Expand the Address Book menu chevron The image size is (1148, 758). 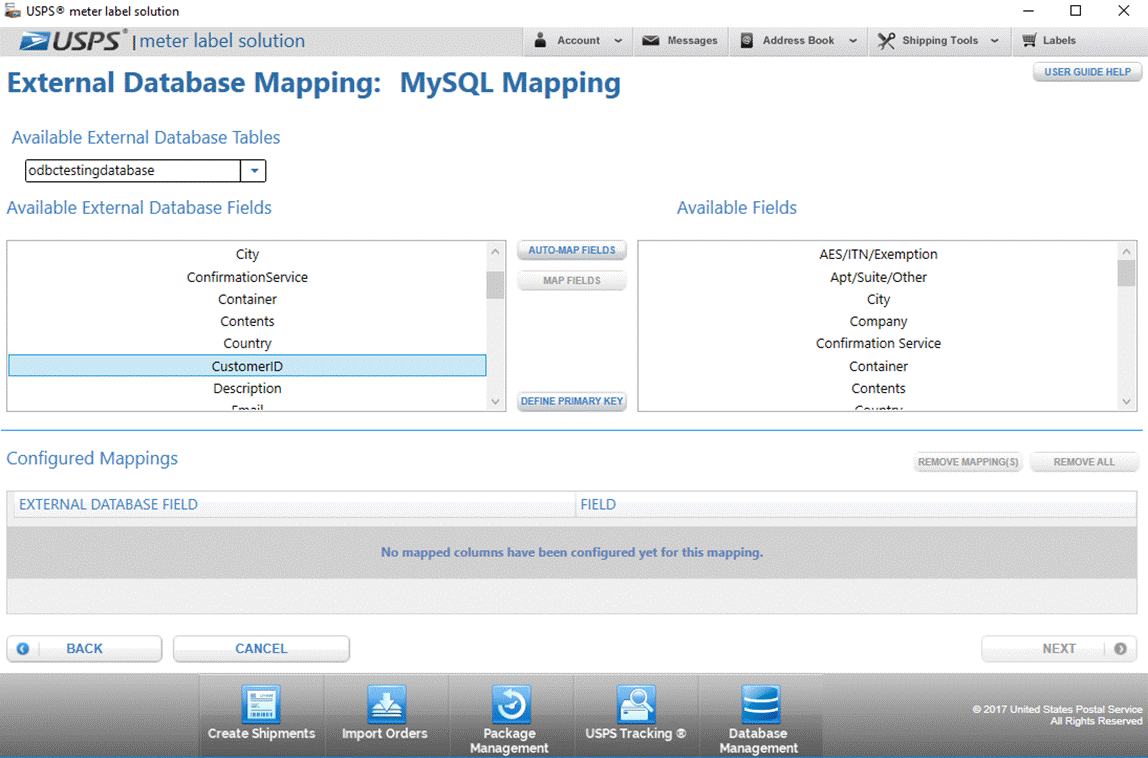[853, 41]
